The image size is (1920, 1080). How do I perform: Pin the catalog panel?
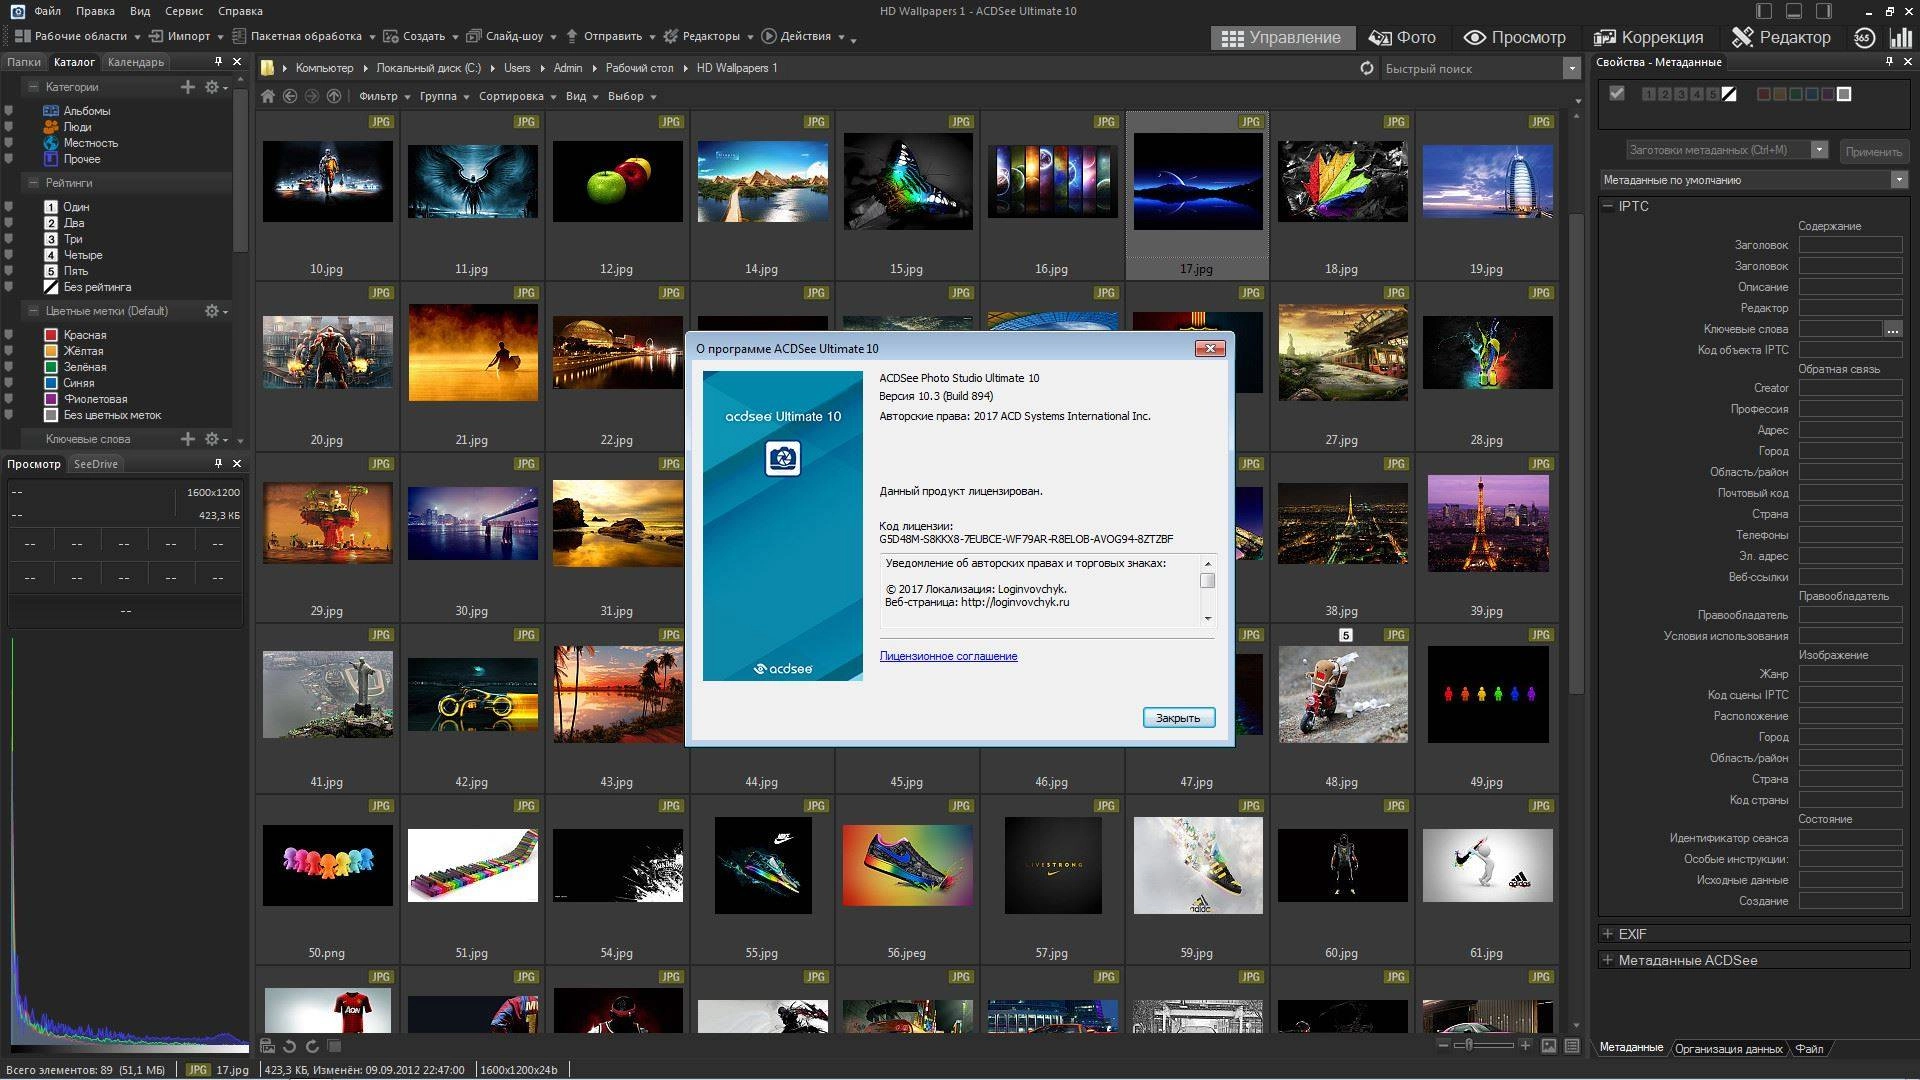218,62
